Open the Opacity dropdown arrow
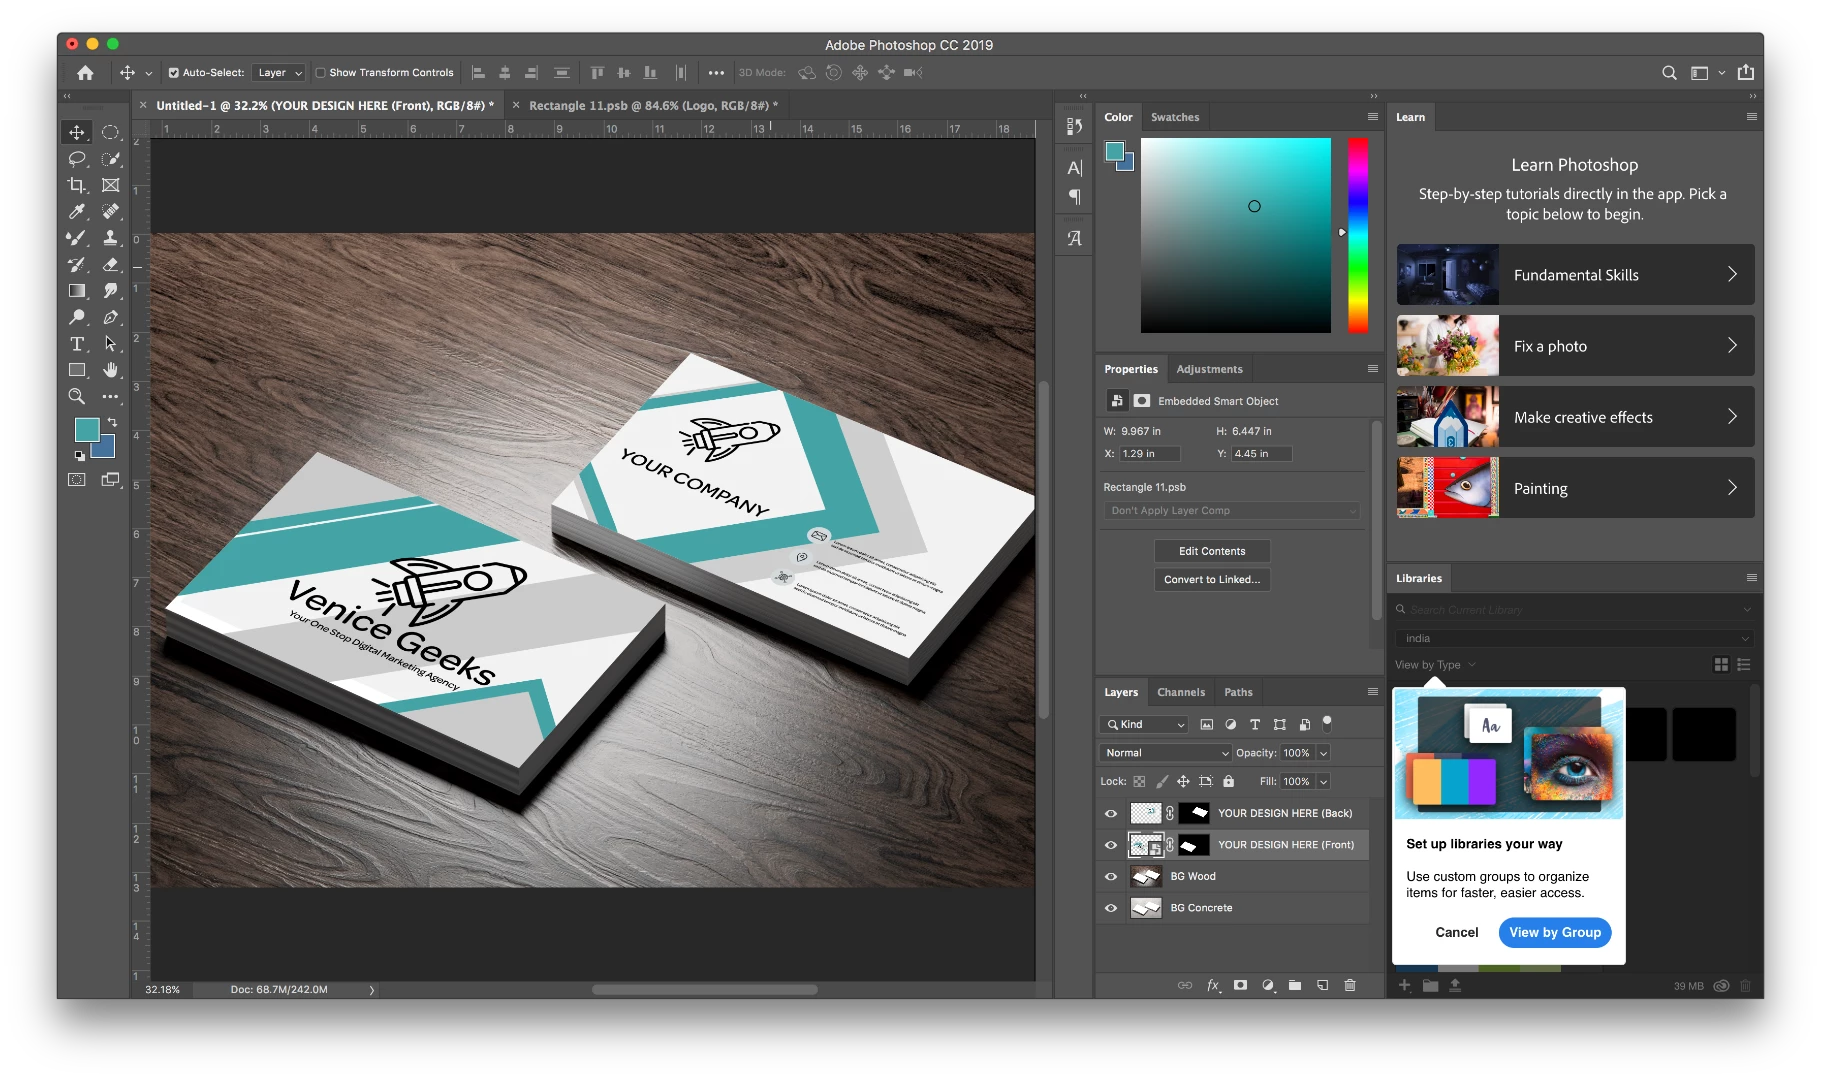The height and width of the screenshot is (1080, 1821). pos(1324,753)
